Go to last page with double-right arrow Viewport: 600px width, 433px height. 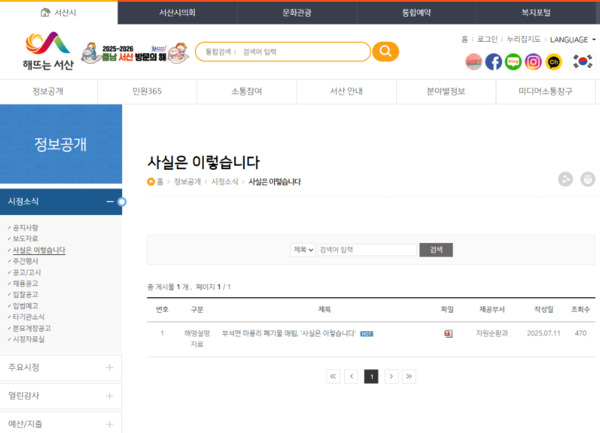(x=409, y=376)
